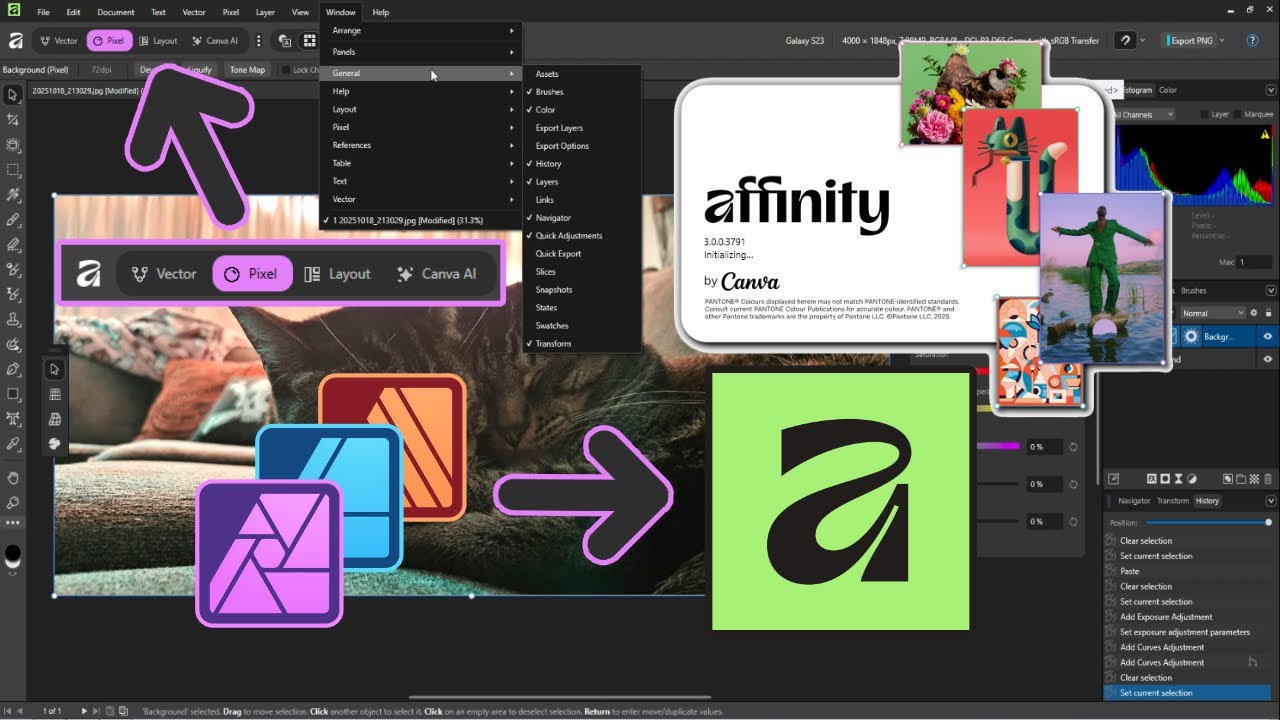Click the add group folder icon
This screenshot has height=720, width=1280.
[1240, 479]
